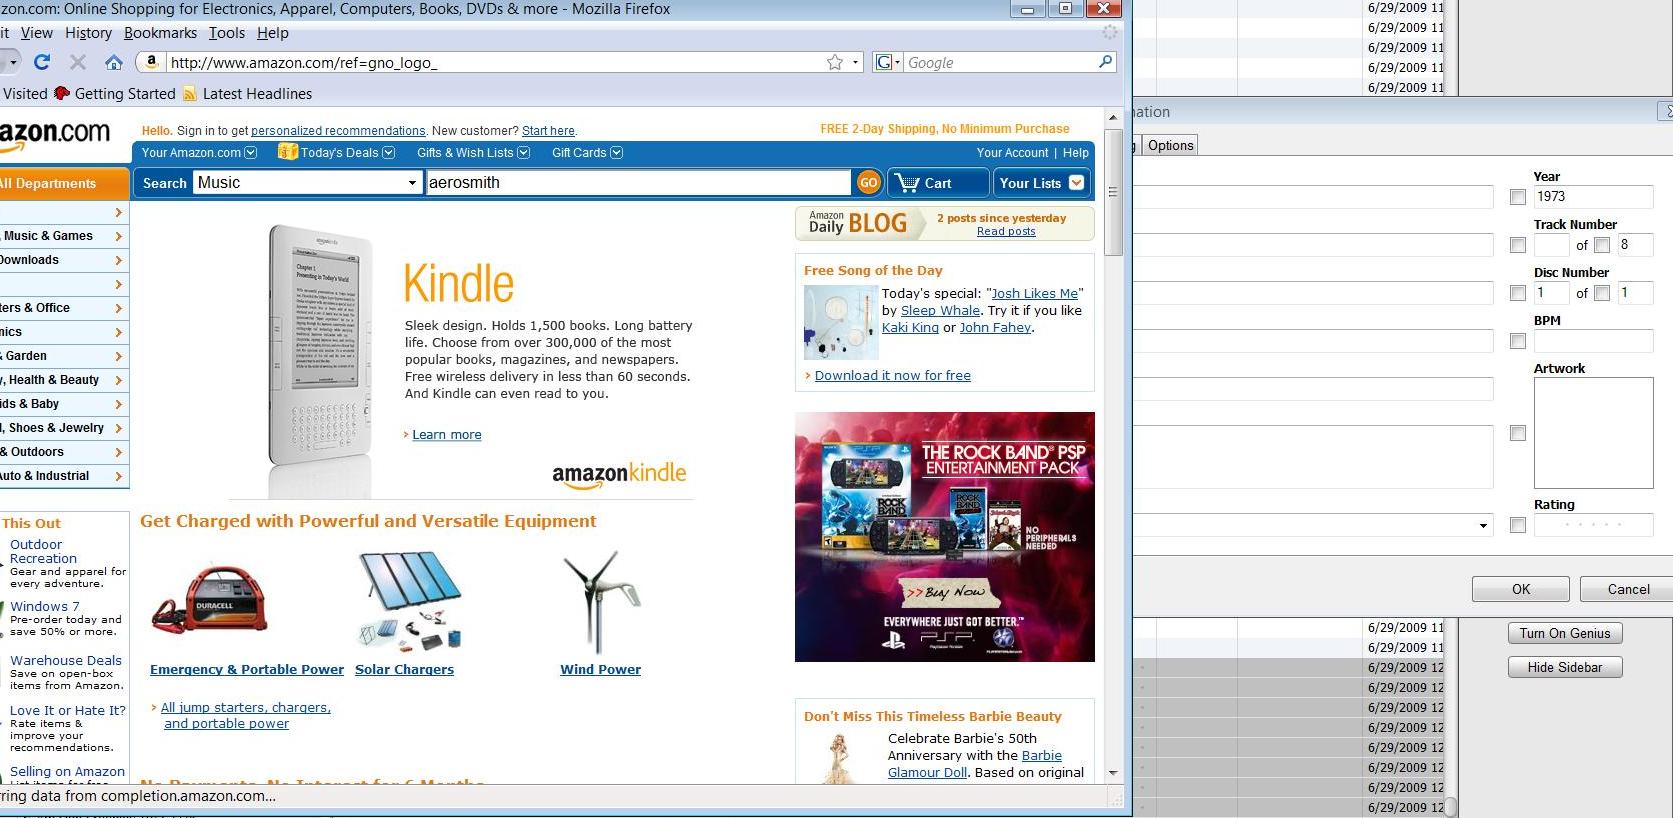
Task: Open the Bookmarks menu
Action: pos(160,33)
